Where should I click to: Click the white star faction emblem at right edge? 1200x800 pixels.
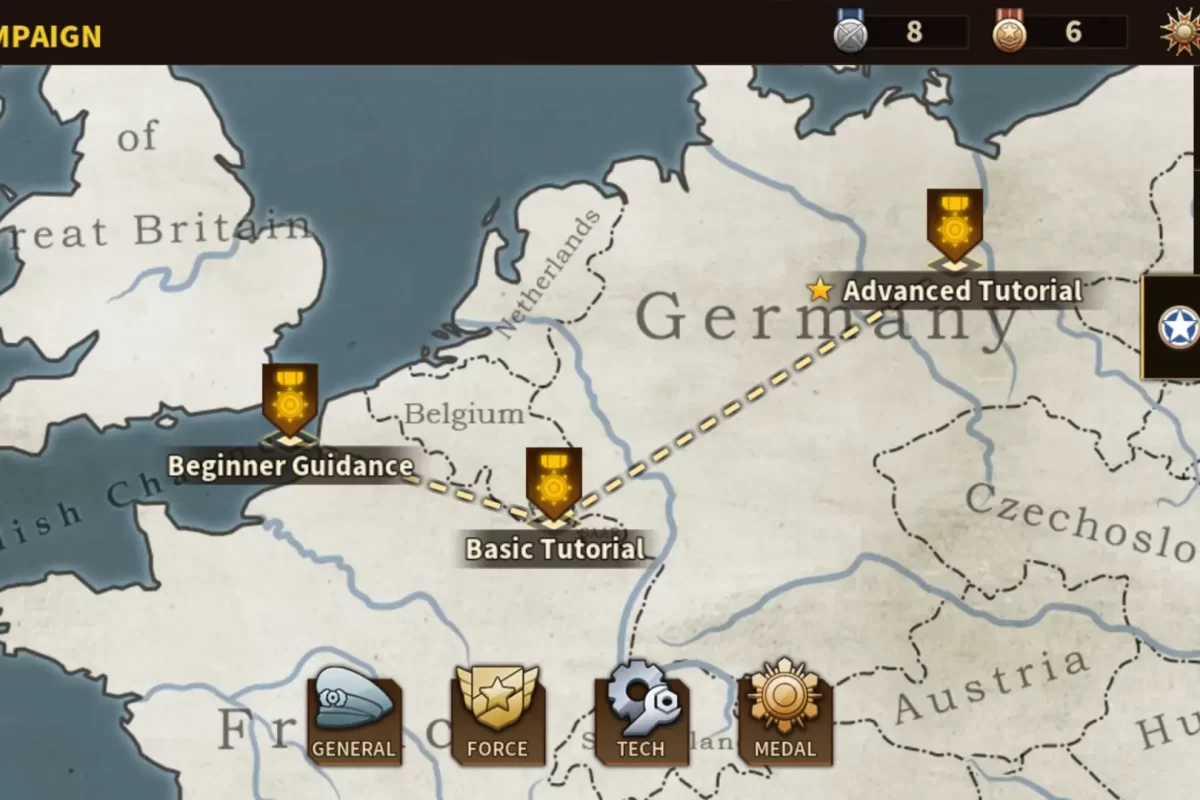point(1178,327)
